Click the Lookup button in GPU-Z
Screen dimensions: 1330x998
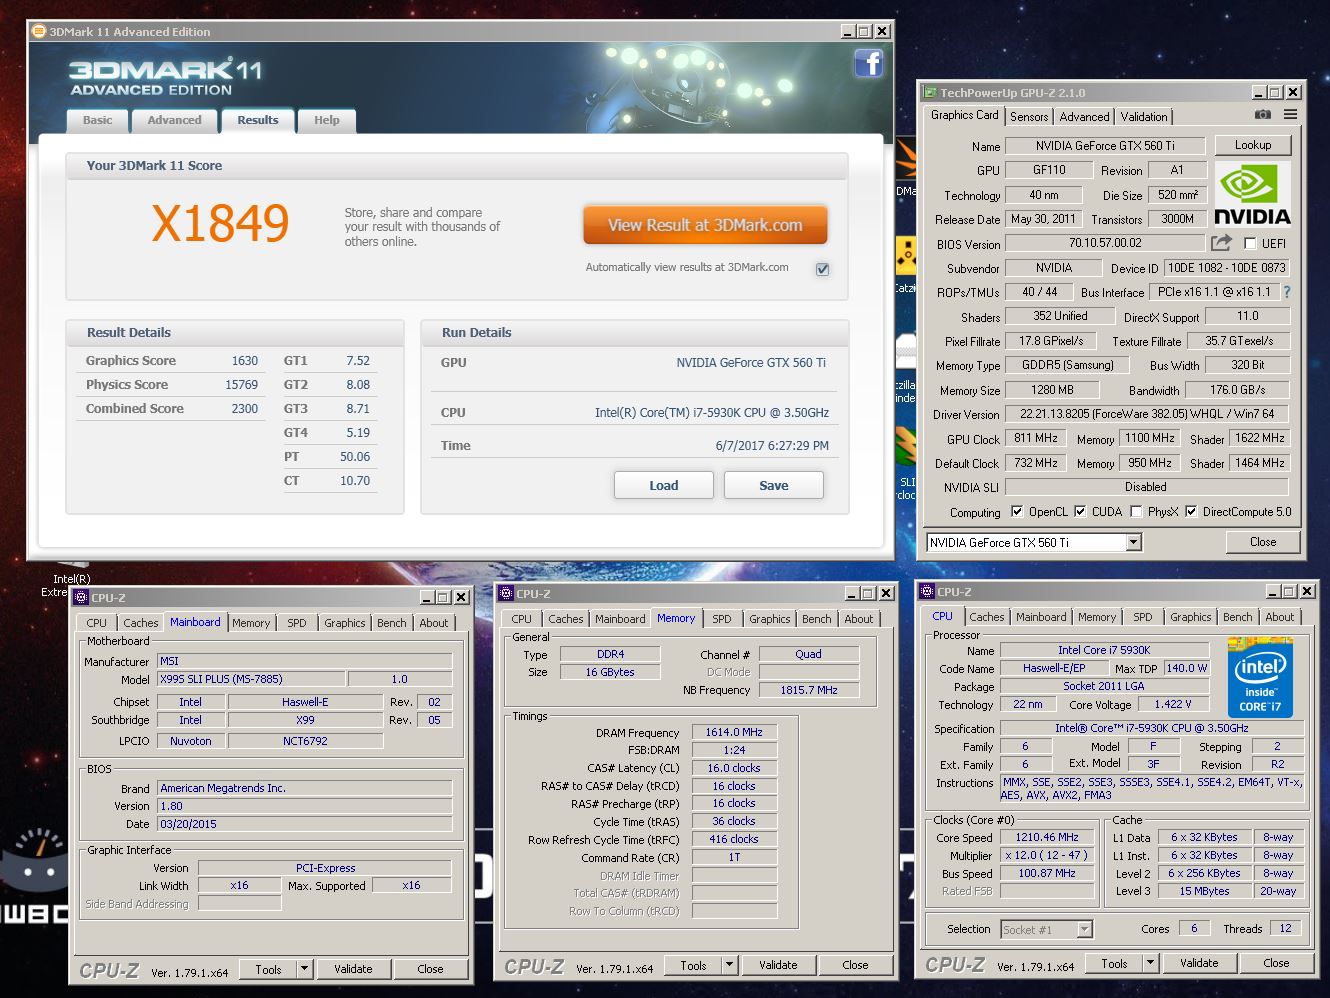tap(1252, 145)
